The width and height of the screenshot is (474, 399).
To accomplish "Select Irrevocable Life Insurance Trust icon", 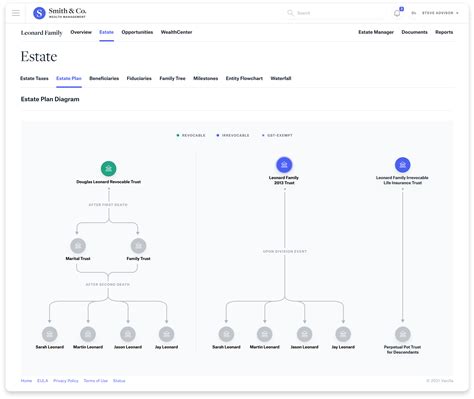I will coord(402,165).
